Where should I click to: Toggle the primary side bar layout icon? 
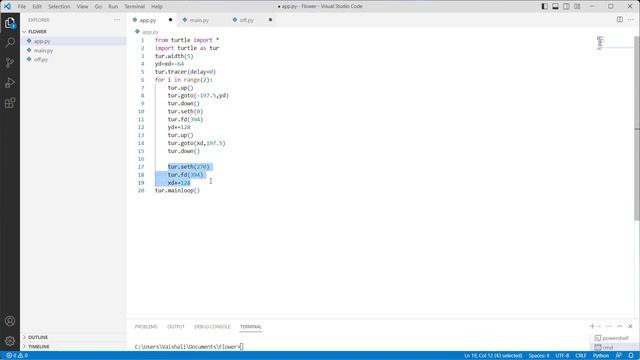[x=544, y=7]
